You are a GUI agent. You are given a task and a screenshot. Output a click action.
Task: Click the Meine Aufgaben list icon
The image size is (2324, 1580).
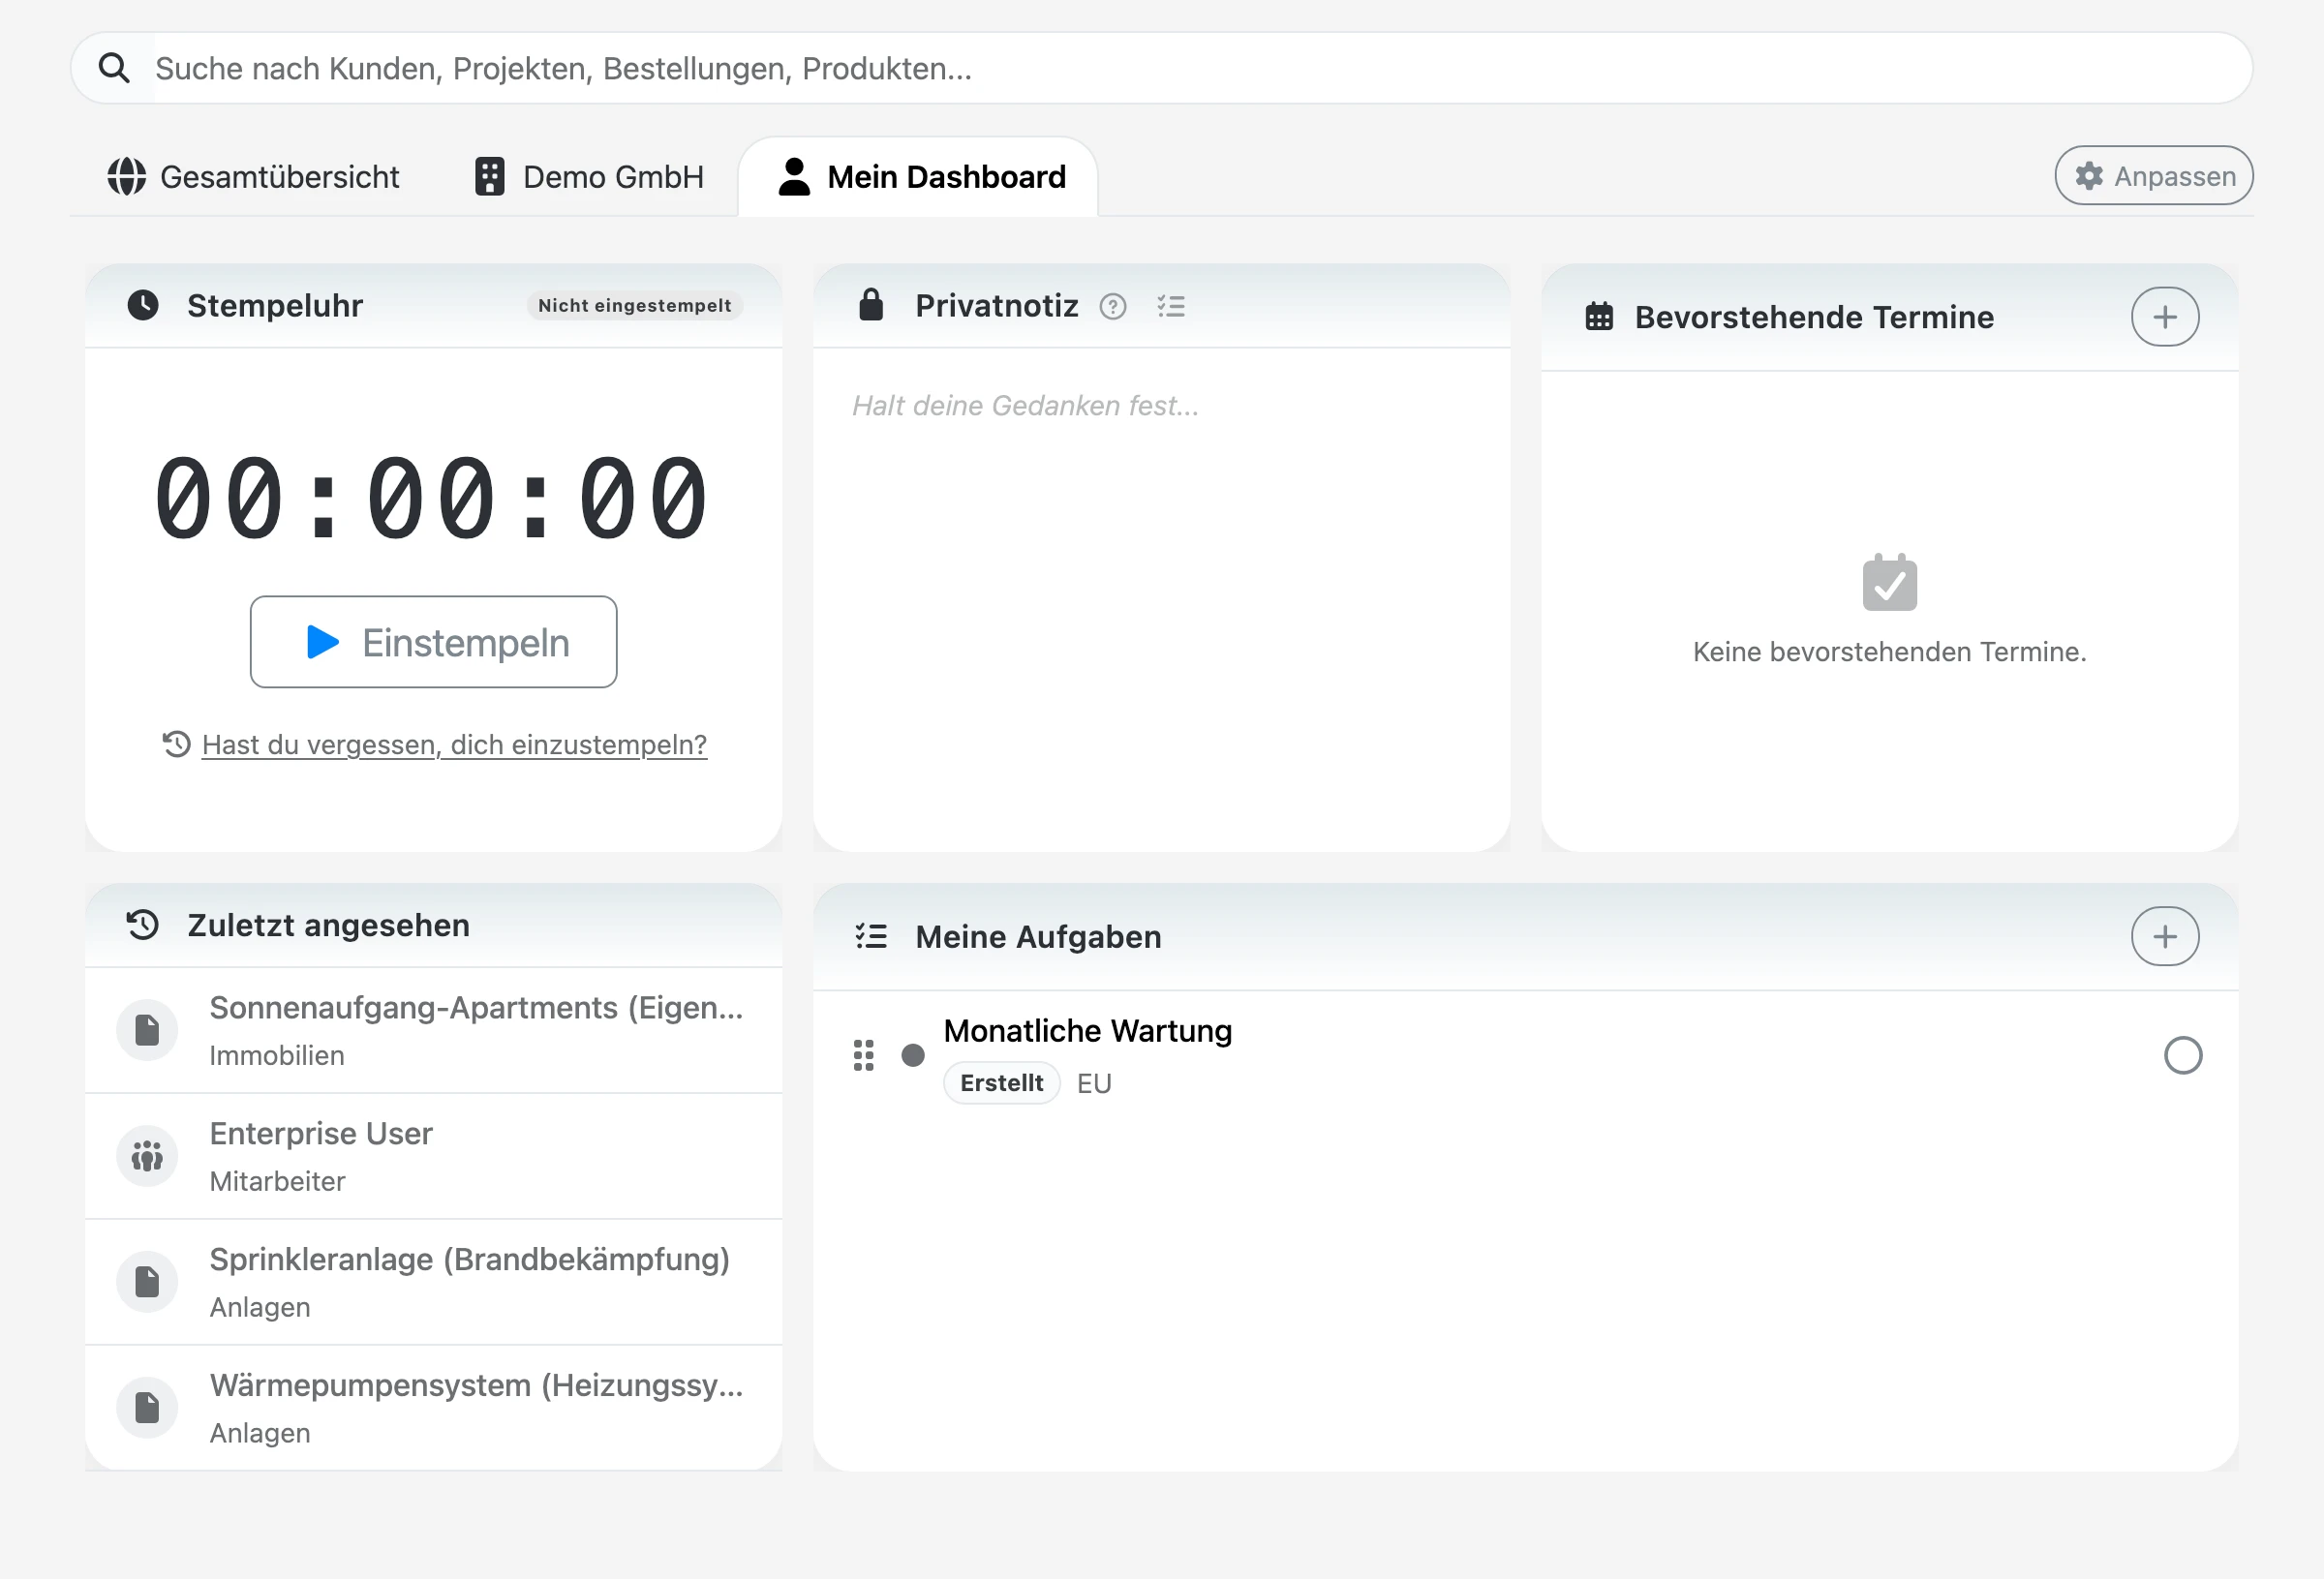[x=871, y=936]
